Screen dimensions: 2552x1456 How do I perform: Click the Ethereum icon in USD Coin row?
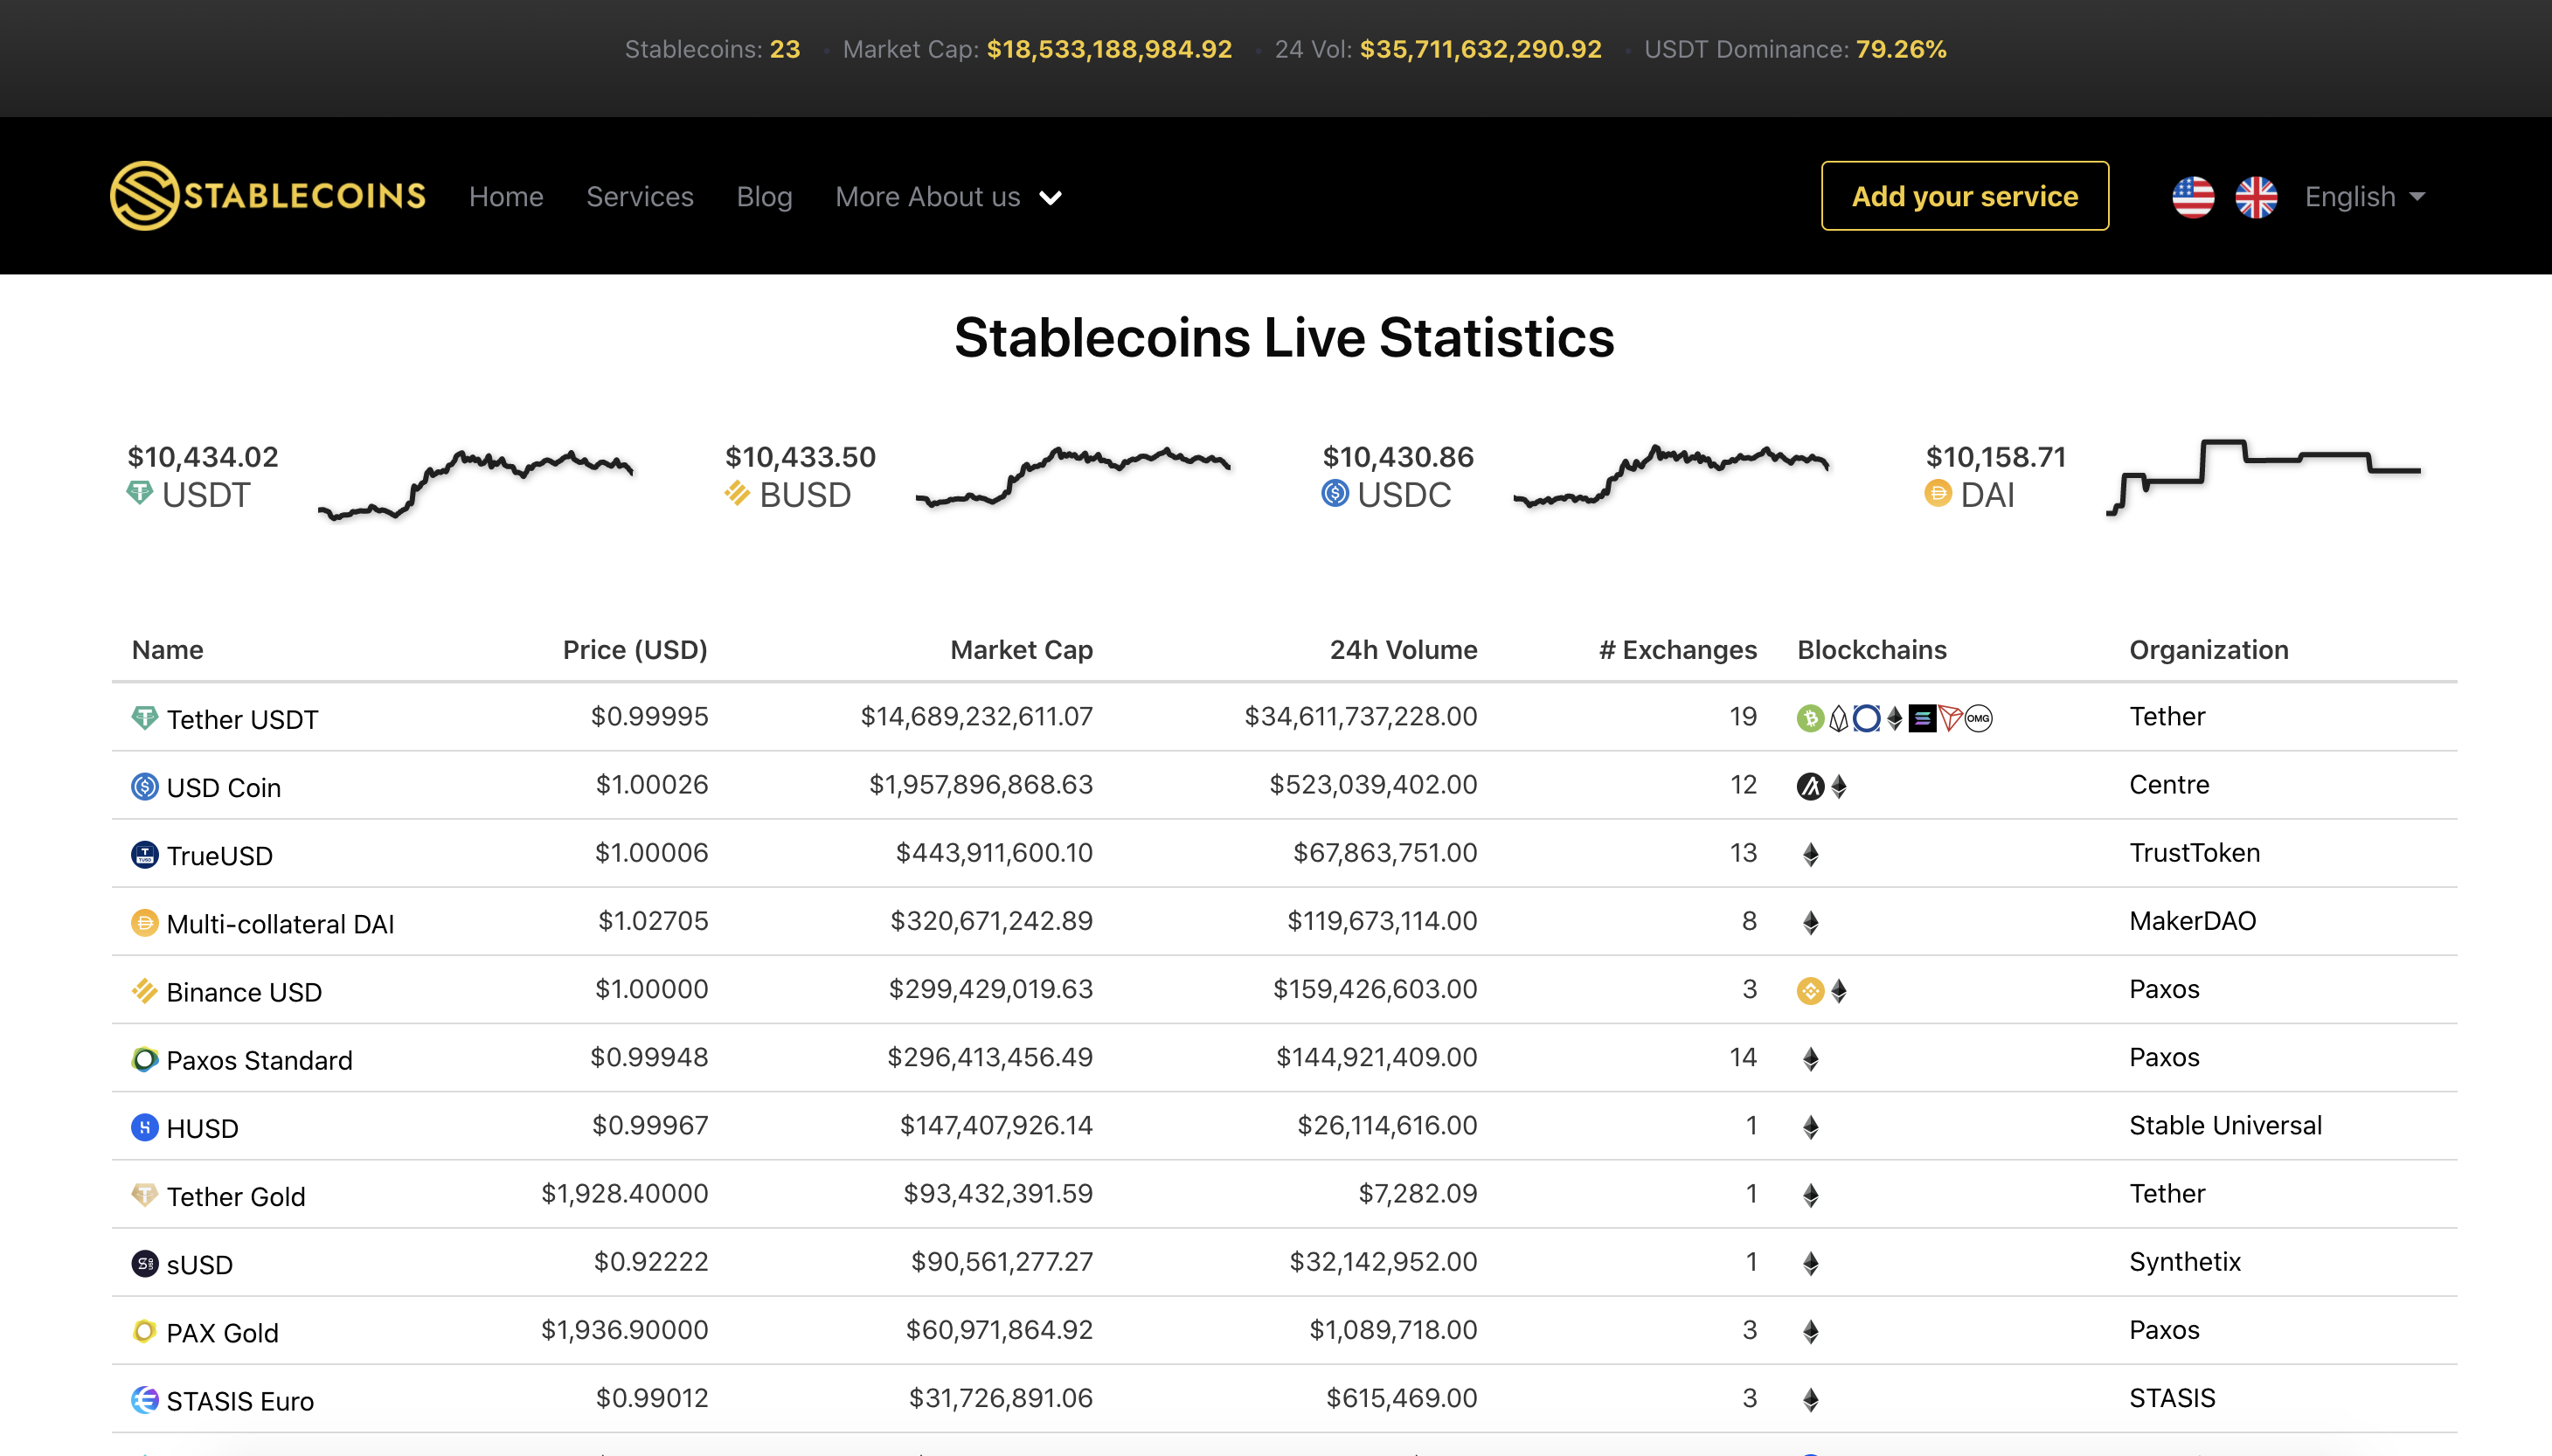[1838, 786]
